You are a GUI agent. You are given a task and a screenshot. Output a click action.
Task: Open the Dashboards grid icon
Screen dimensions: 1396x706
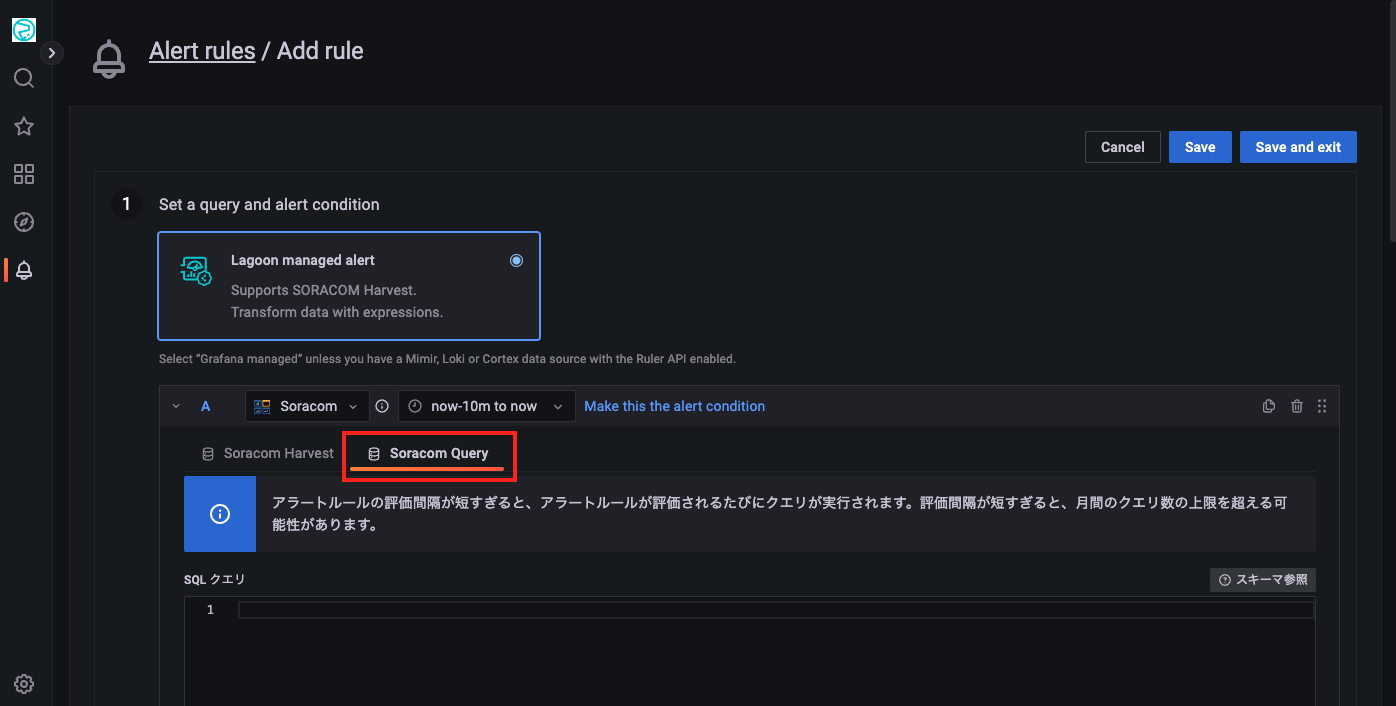click(24, 174)
